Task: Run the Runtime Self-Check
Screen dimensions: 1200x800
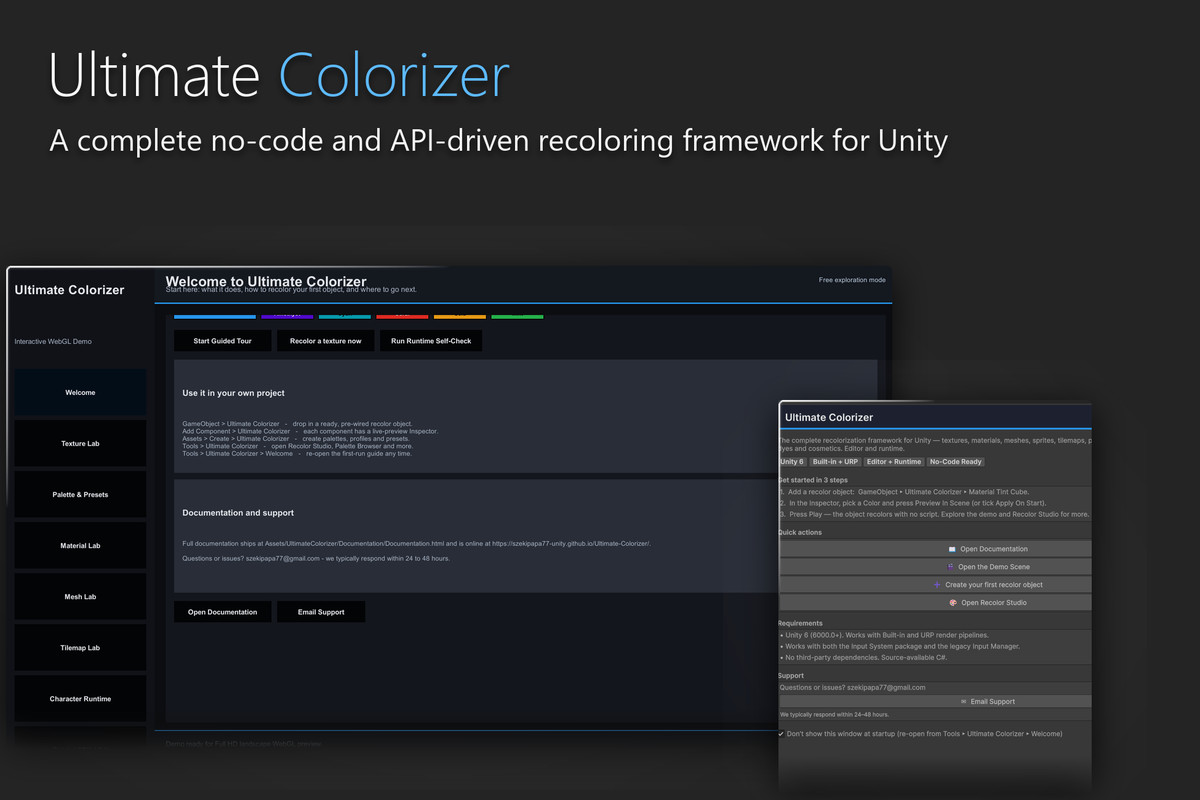Action: click(431, 341)
